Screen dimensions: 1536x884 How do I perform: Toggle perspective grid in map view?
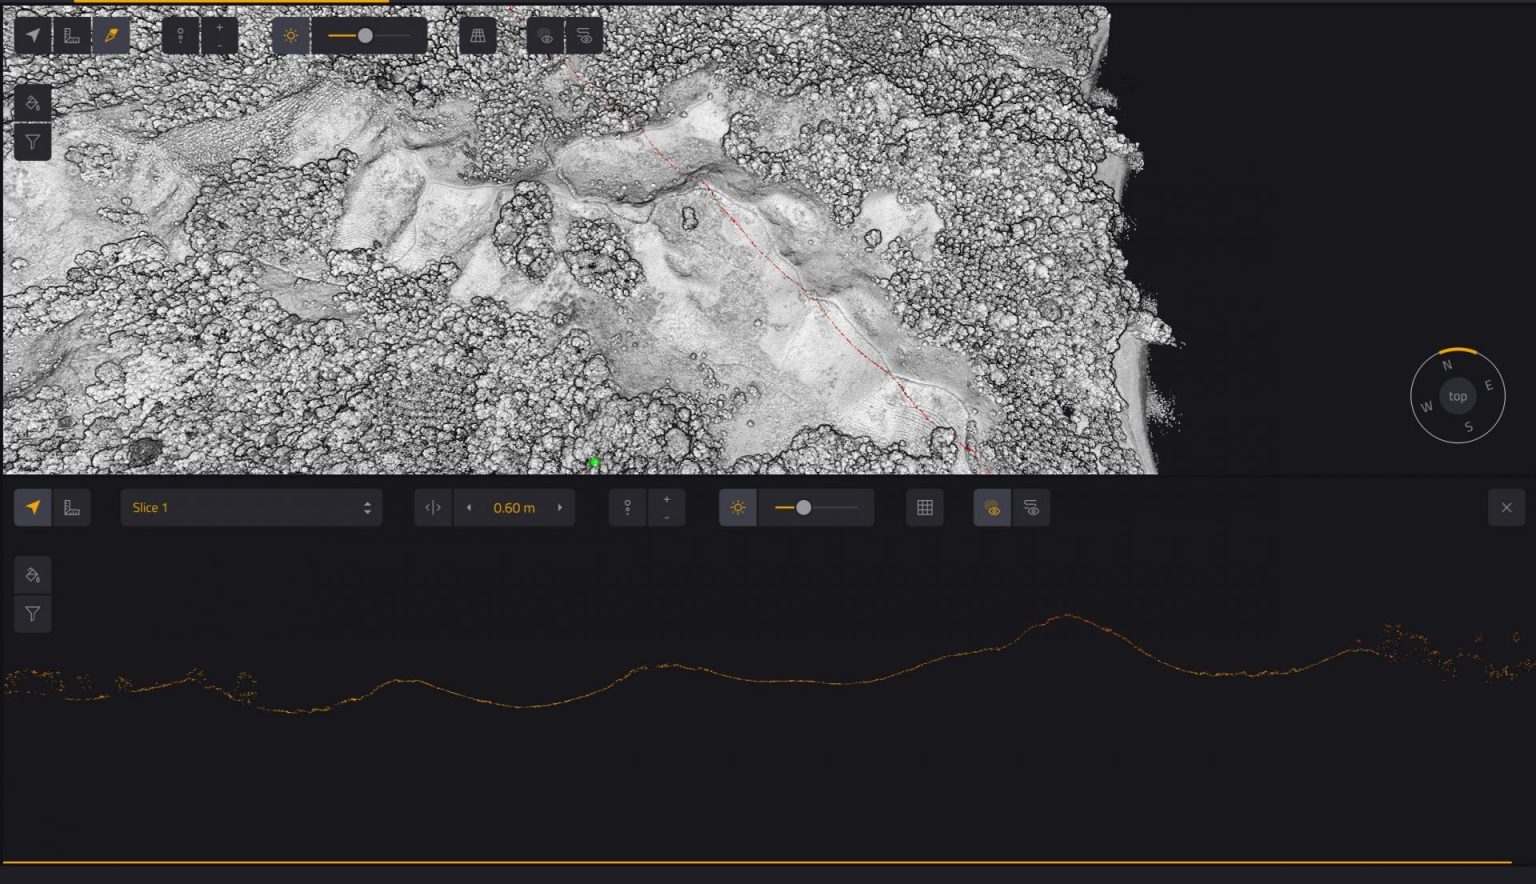coord(478,36)
